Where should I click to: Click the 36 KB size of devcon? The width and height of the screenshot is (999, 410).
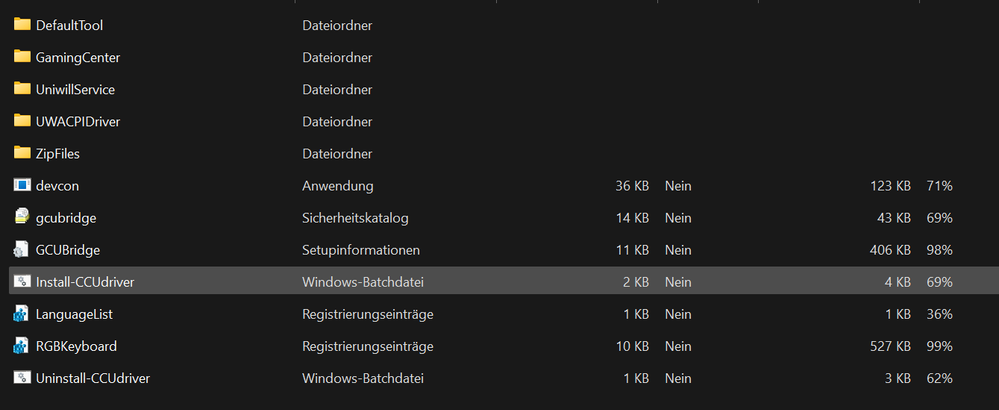pos(632,185)
